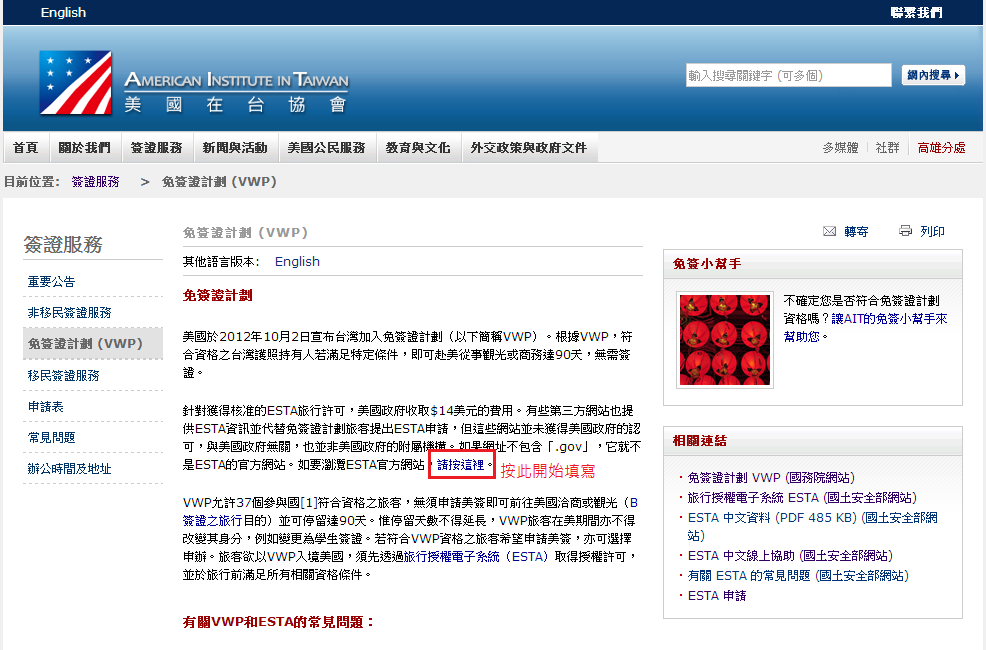The height and width of the screenshot is (650, 986).
Task: Open the red lanterns thumbnail image
Action: (724, 339)
